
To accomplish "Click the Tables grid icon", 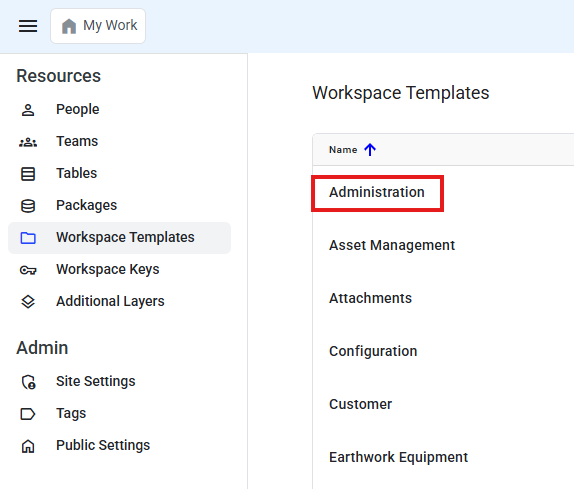I will 28,174.
